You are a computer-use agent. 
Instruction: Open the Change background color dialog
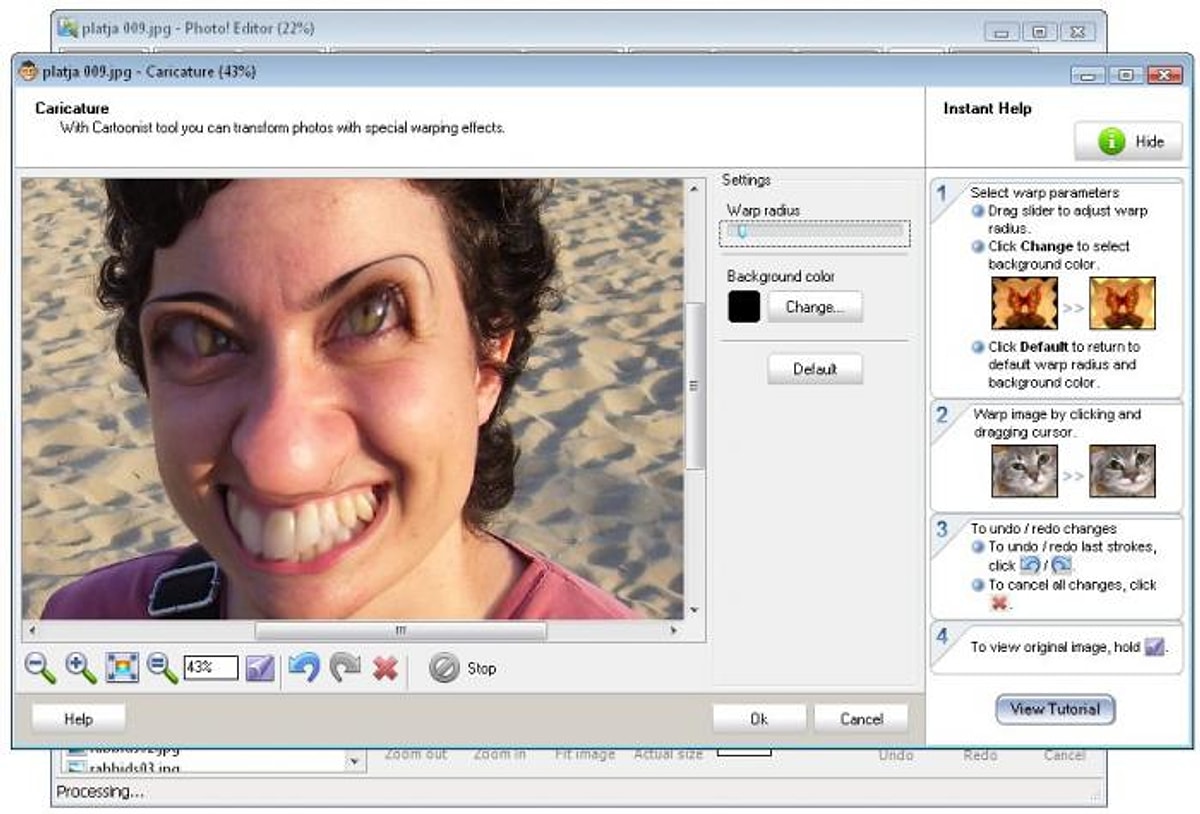[x=814, y=307]
